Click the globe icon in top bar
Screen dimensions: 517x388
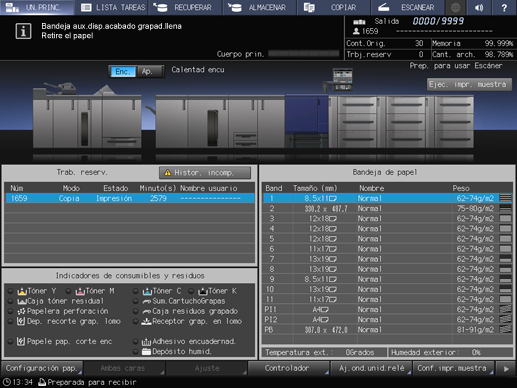[x=455, y=7]
